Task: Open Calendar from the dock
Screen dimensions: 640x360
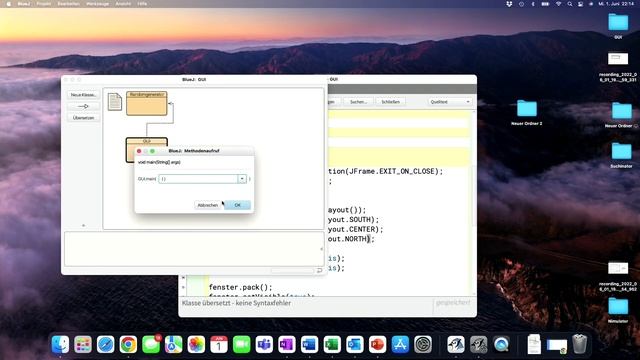Action: pos(219,344)
